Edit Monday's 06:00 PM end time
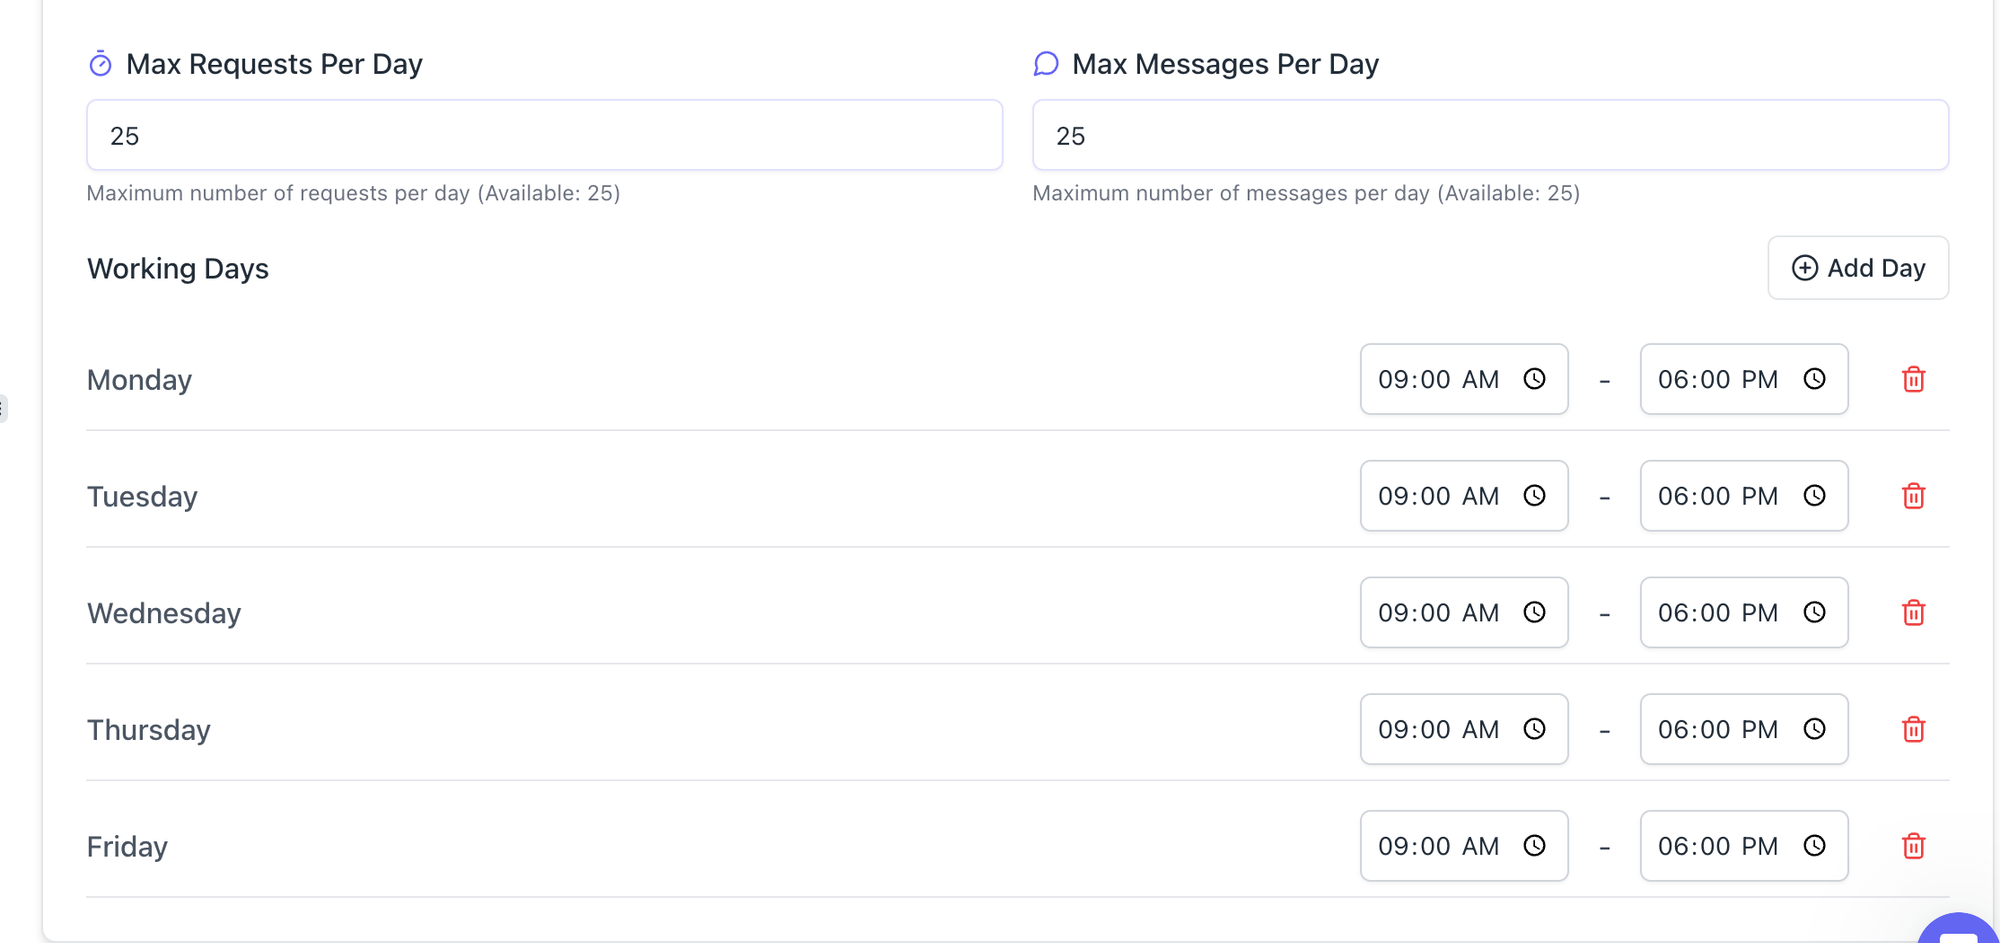 click(x=1717, y=380)
